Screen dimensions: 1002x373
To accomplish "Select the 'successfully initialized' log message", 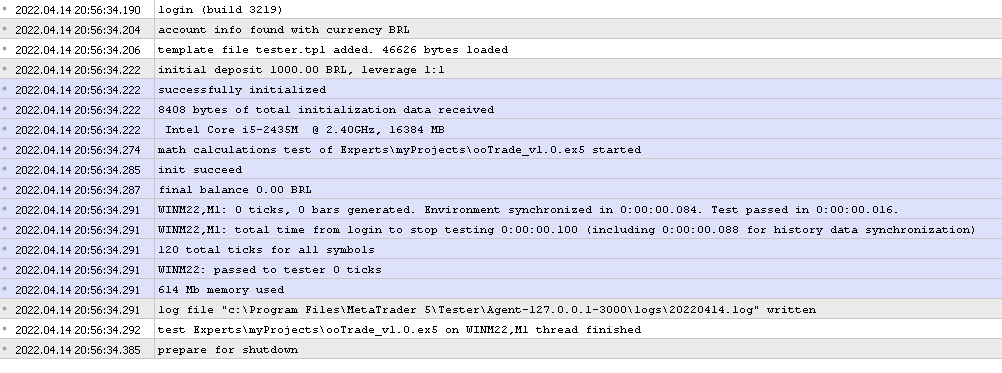I will point(242,90).
